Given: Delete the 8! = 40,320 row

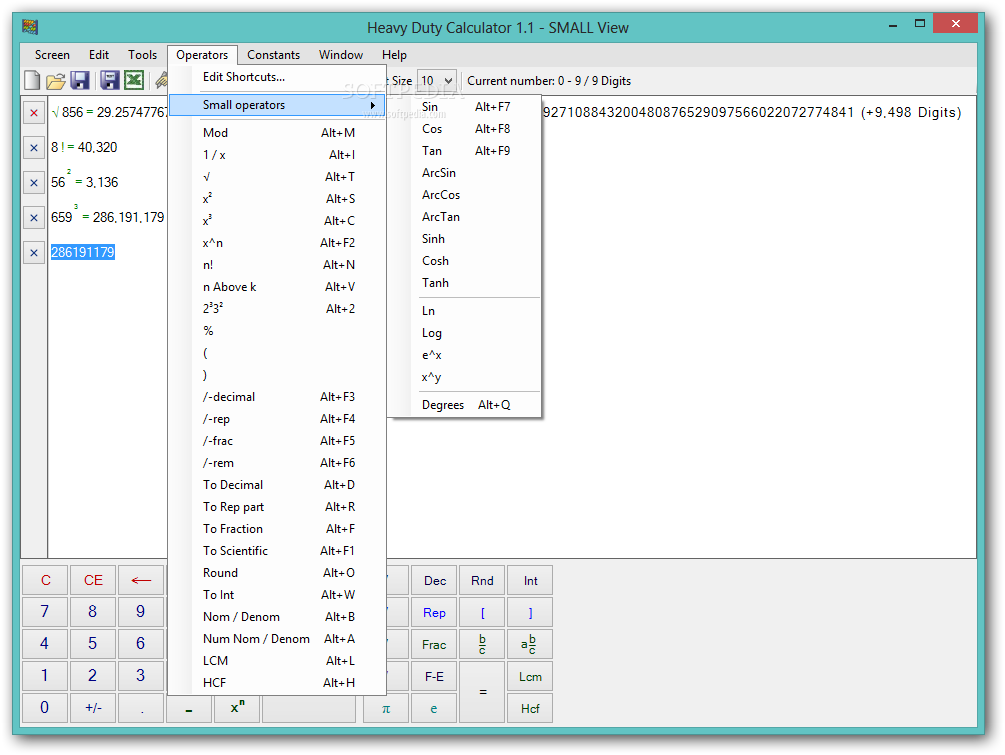Looking at the screenshot, I should (34, 148).
